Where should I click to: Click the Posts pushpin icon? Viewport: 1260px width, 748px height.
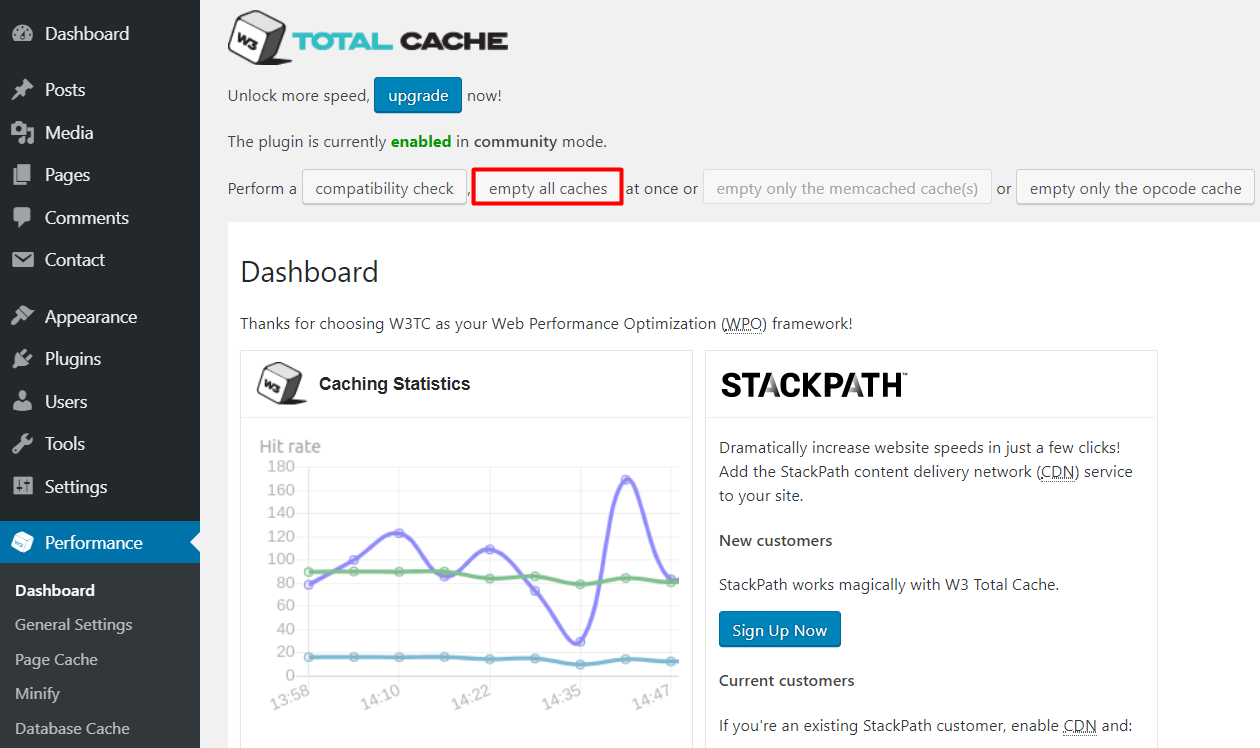(x=22, y=90)
